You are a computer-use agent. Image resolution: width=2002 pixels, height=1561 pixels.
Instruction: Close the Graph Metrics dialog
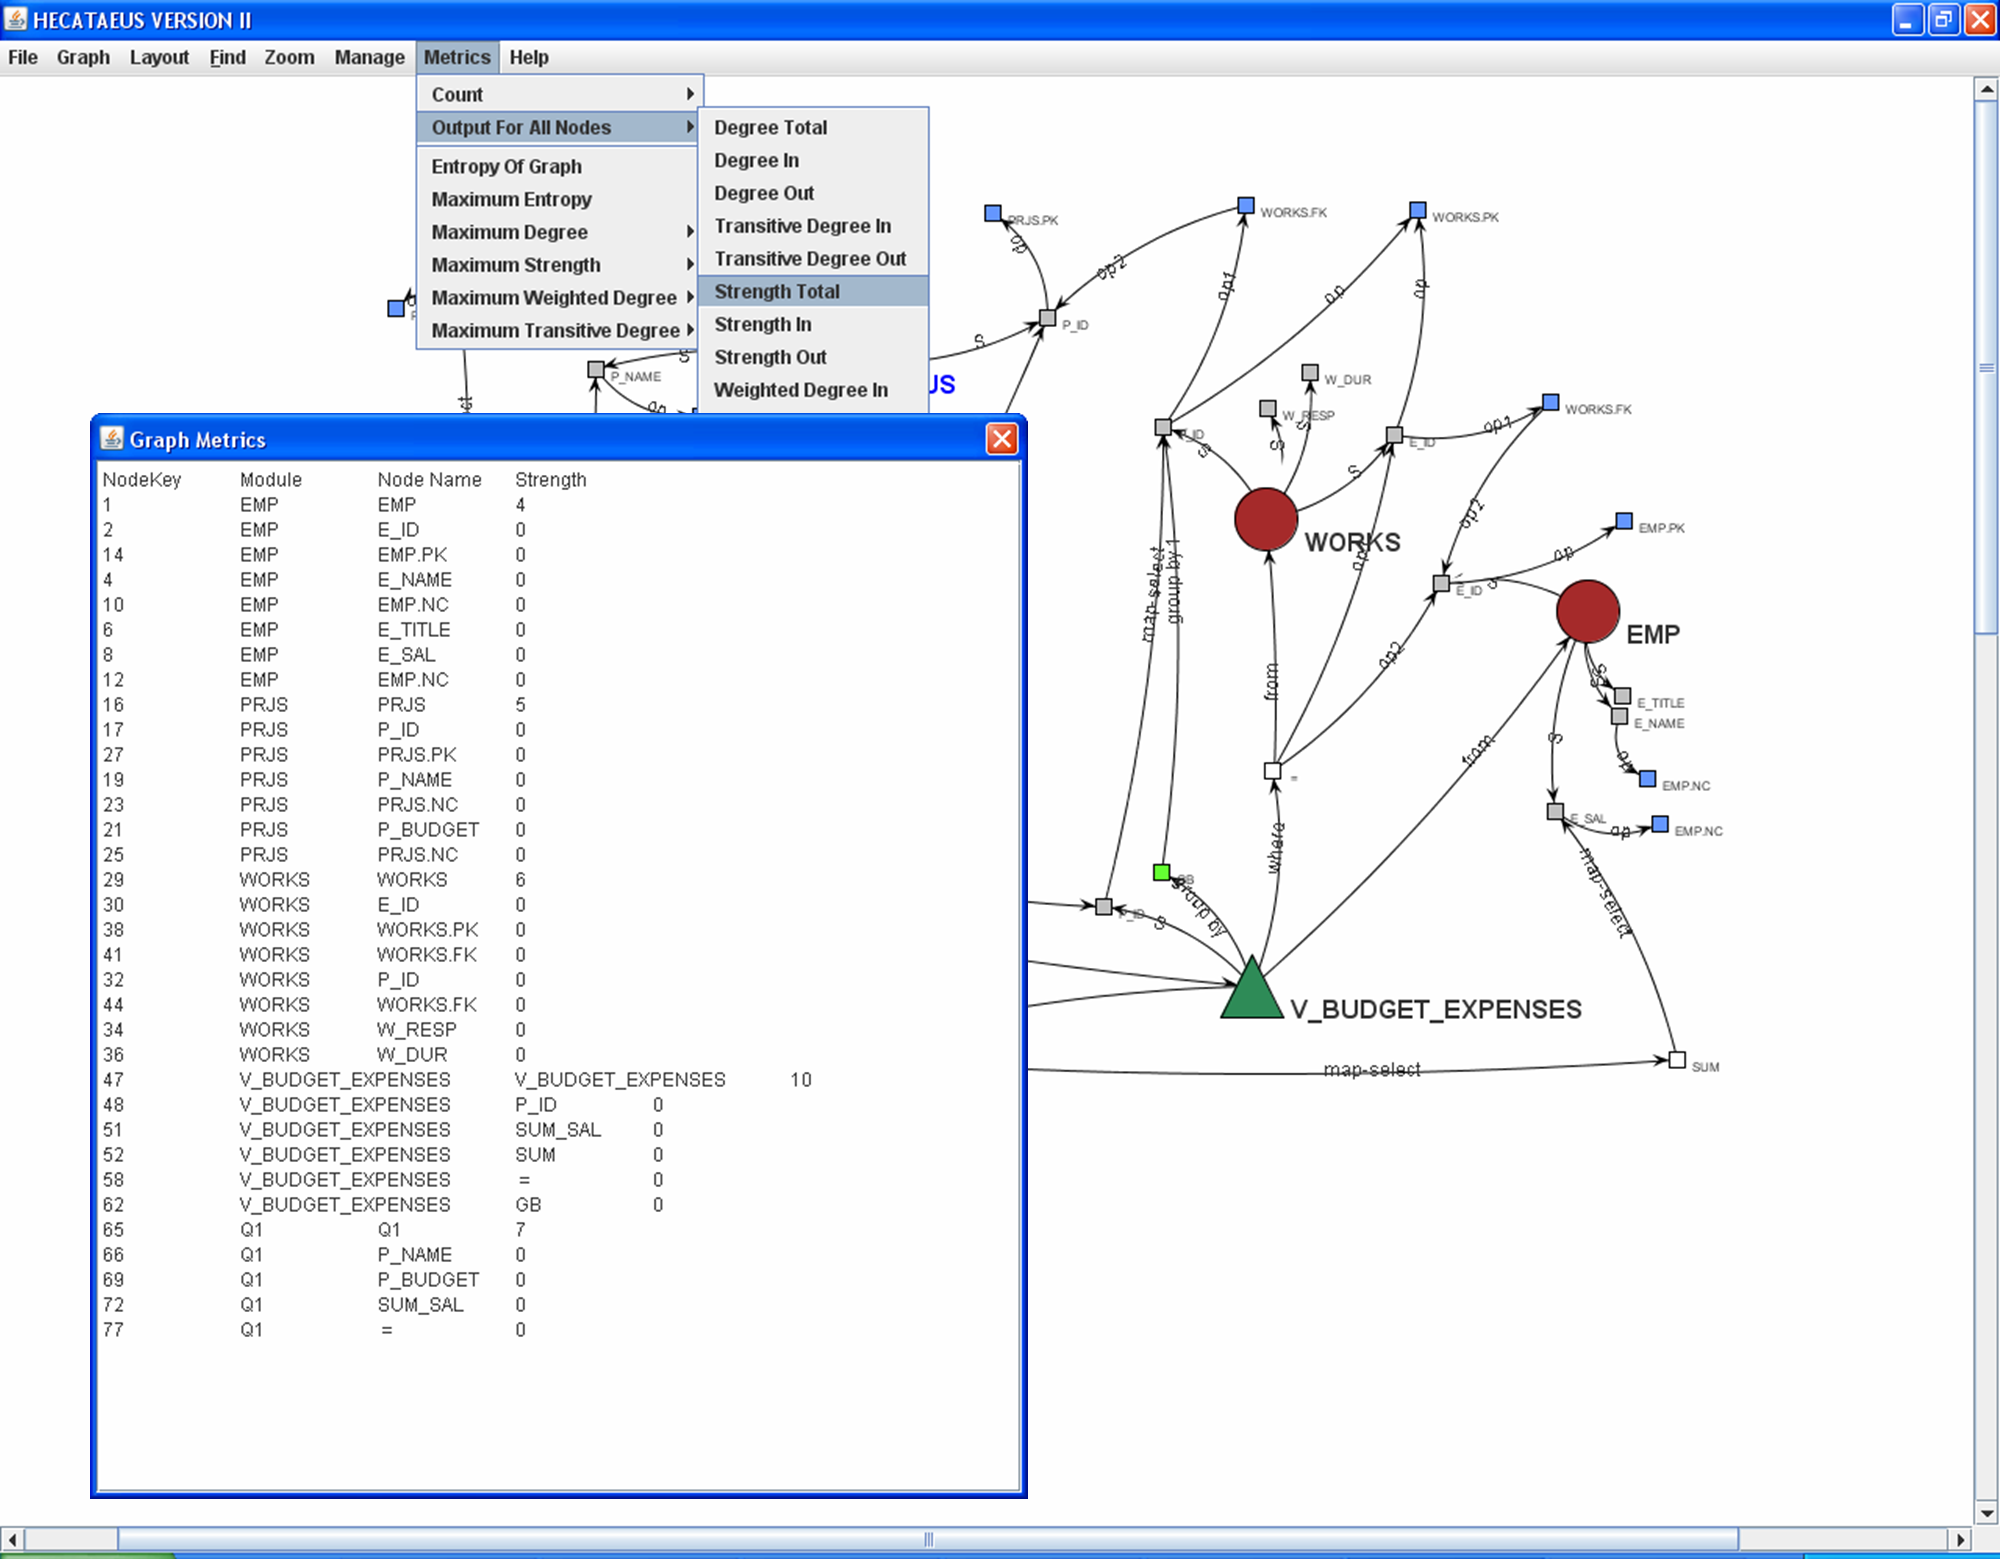tap(1001, 439)
